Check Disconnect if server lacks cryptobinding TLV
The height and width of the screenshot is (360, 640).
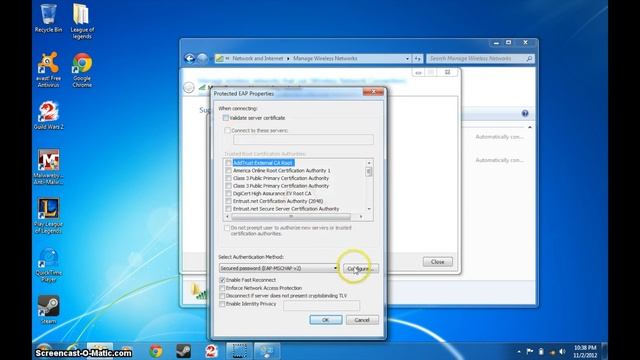[222, 296]
